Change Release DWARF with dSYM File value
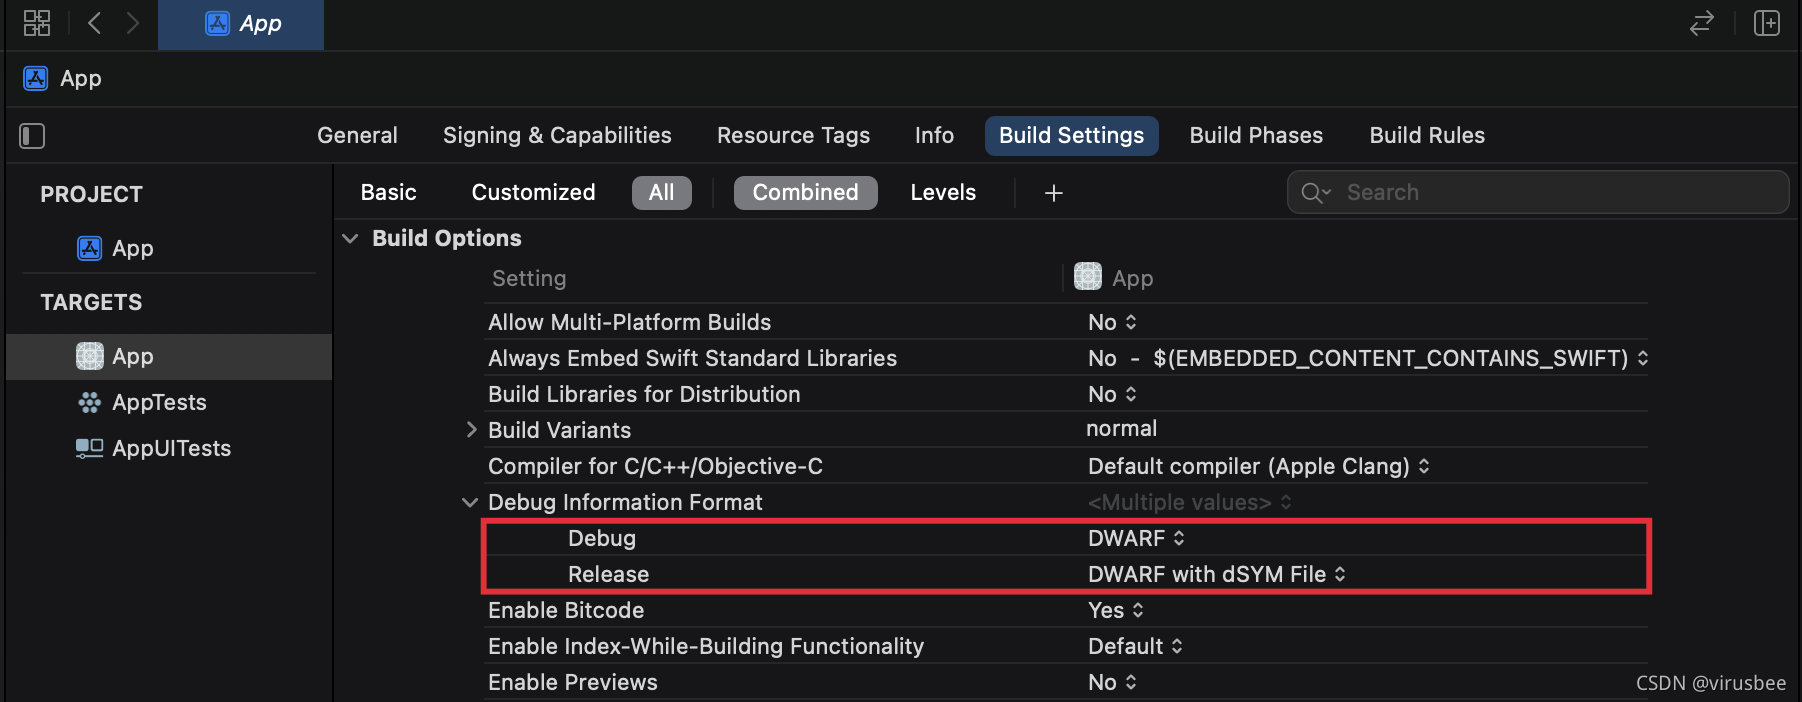Viewport: 1802px width, 702px height. [x=1217, y=574]
